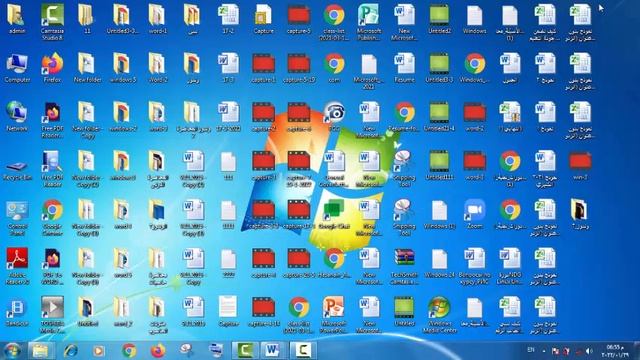
Task: Launch the Microsoft Publisher shortcut
Action: click(x=369, y=21)
